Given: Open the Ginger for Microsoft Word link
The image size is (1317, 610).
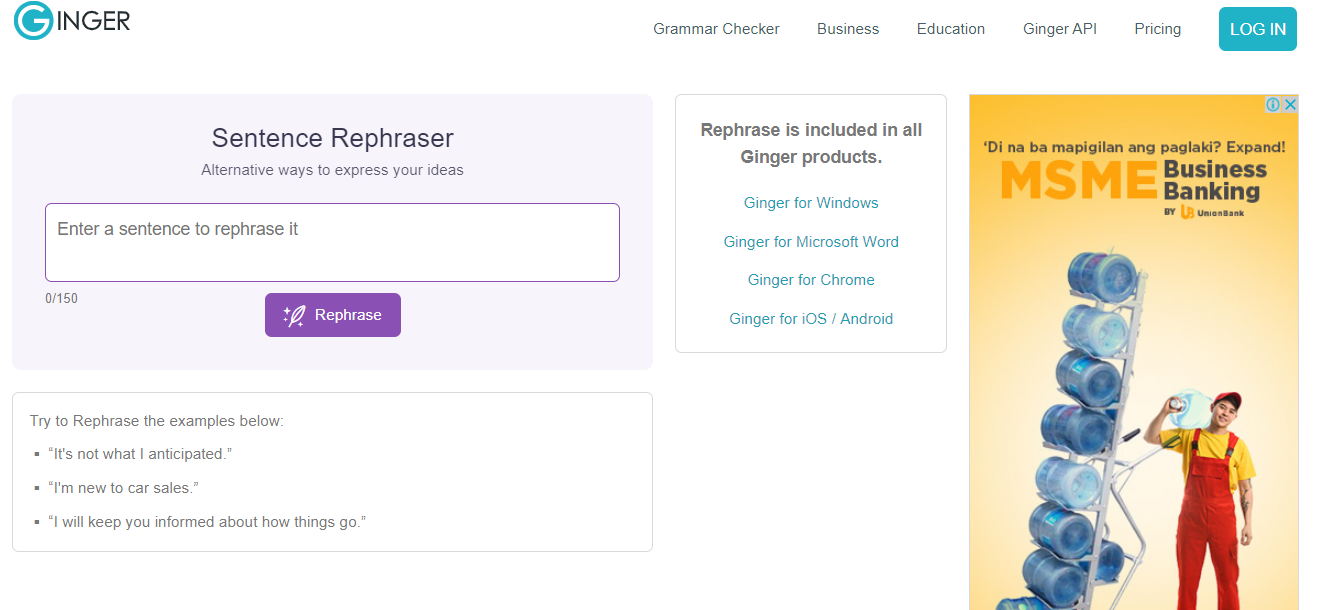Looking at the screenshot, I should 811,242.
